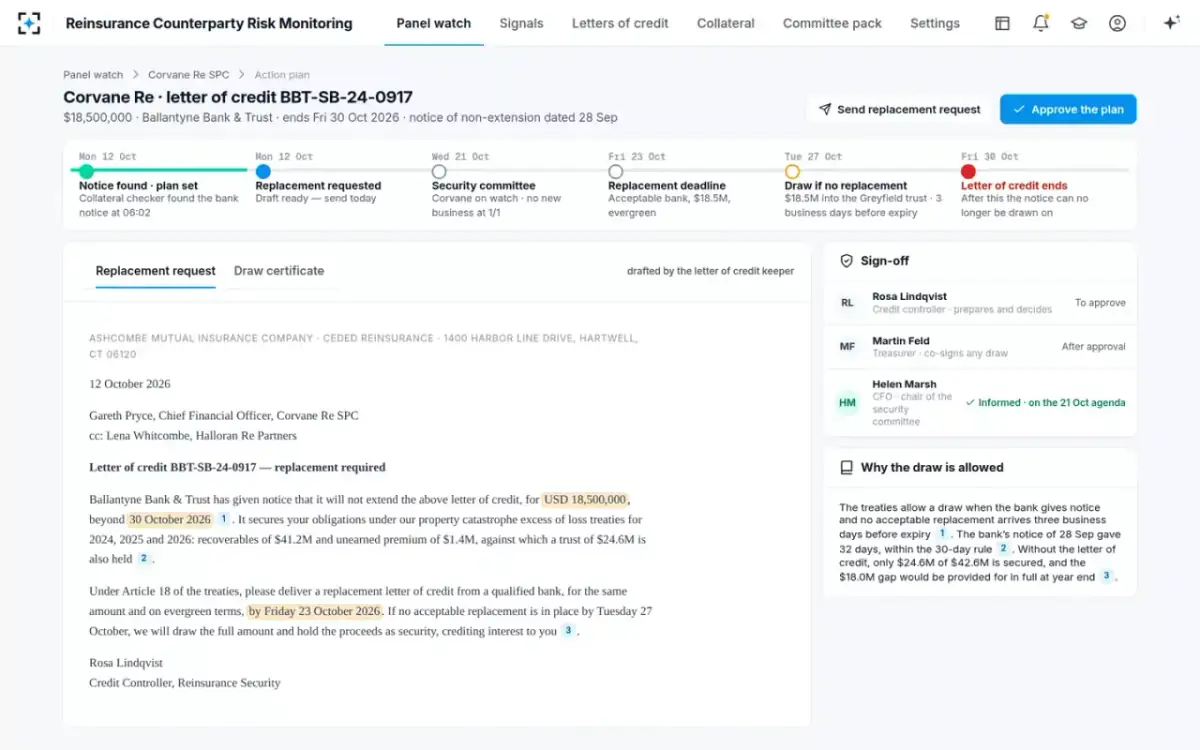Click 'Sign-off' panel heading
This screenshot has height=750, width=1200.
[x=885, y=261]
